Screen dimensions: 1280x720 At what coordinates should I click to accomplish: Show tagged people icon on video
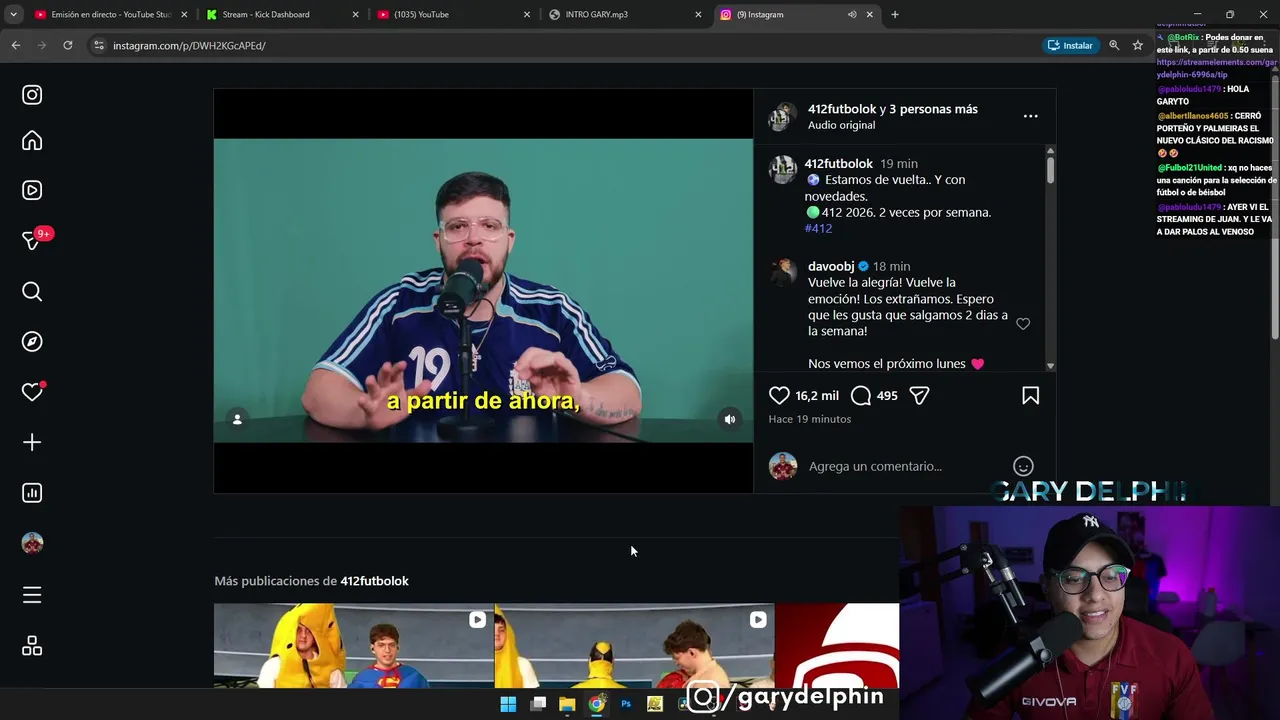[237, 419]
